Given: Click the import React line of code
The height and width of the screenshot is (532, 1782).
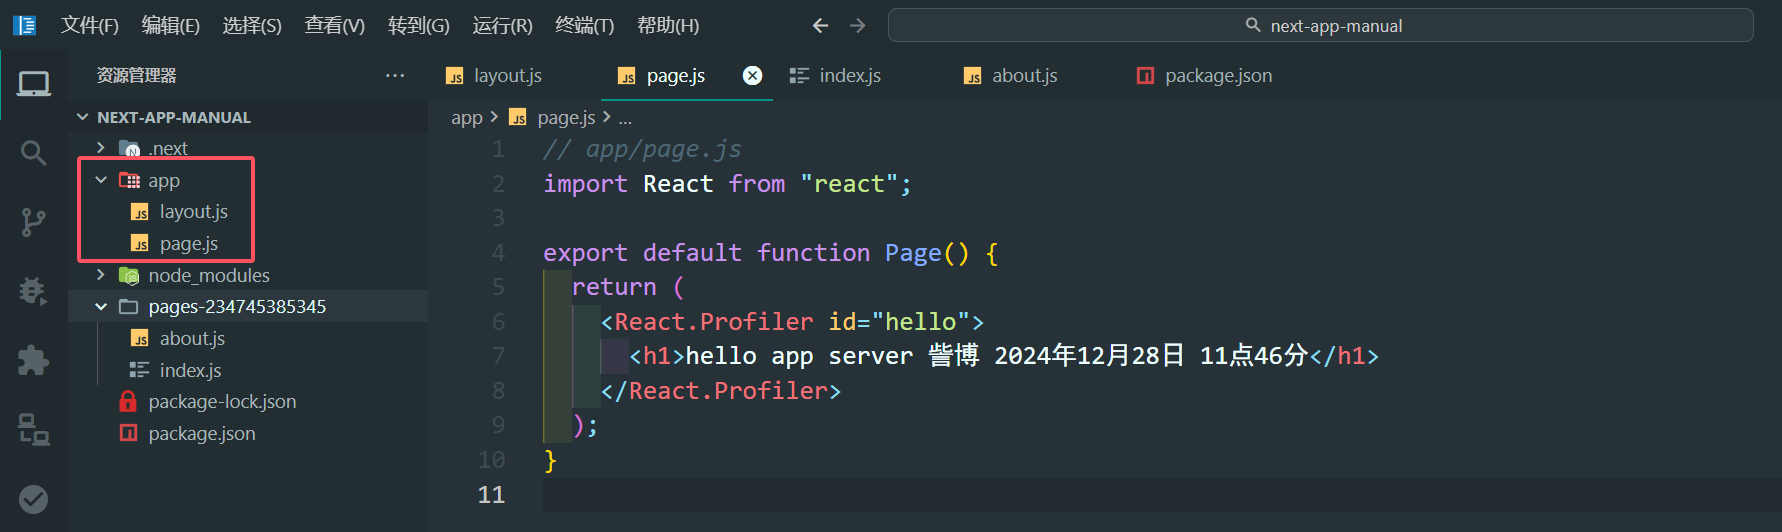Looking at the screenshot, I should point(727,184).
